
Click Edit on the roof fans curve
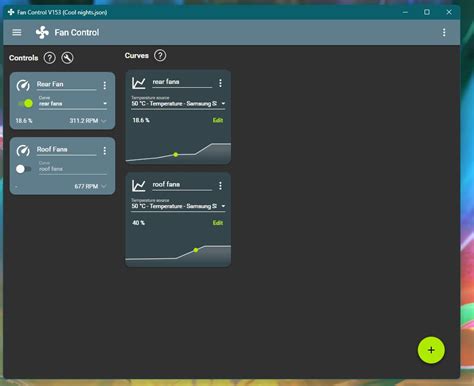pyautogui.click(x=218, y=223)
